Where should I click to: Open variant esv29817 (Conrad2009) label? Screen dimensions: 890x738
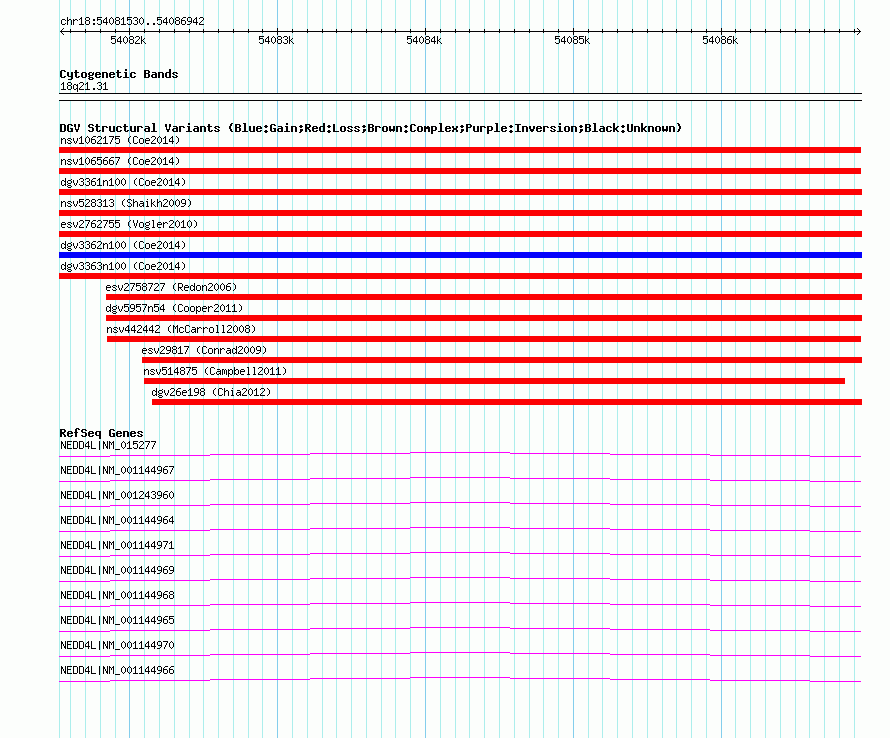(204, 350)
